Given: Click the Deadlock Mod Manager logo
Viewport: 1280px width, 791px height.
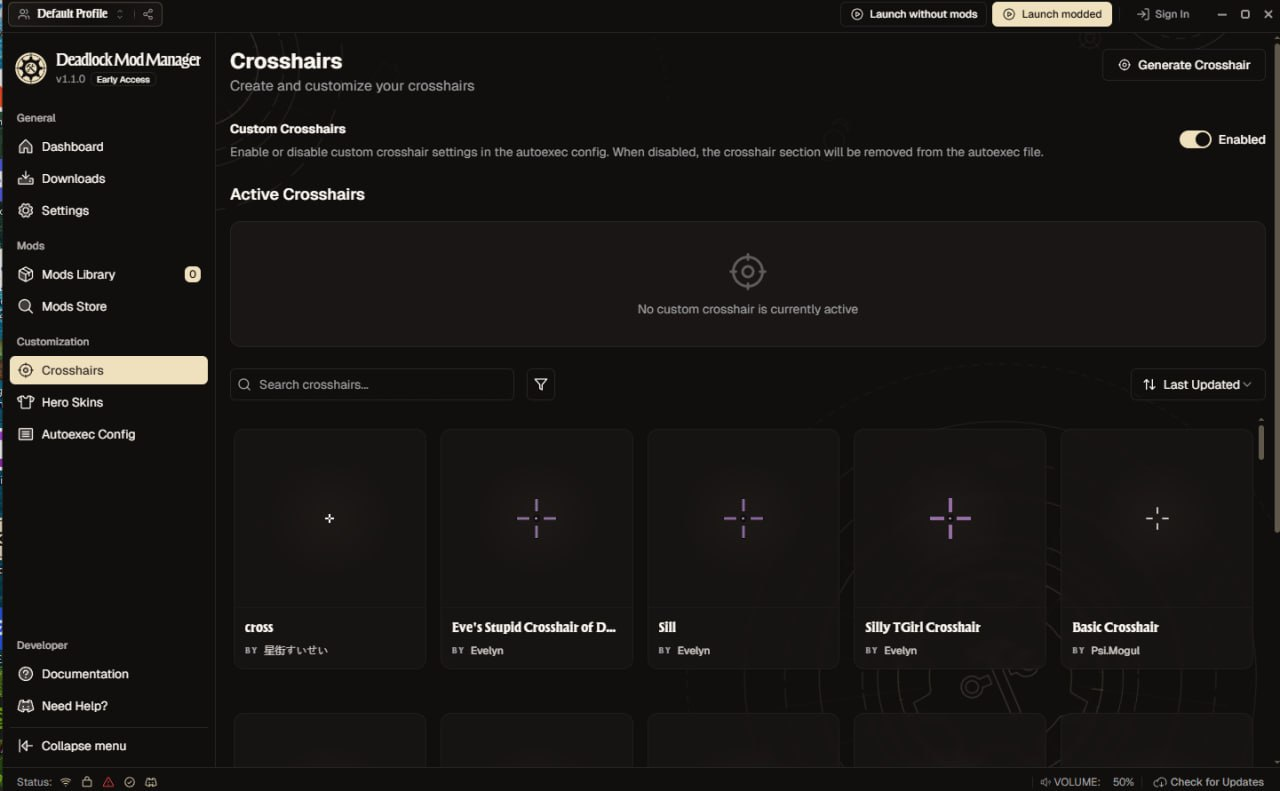Looking at the screenshot, I should (x=31, y=68).
